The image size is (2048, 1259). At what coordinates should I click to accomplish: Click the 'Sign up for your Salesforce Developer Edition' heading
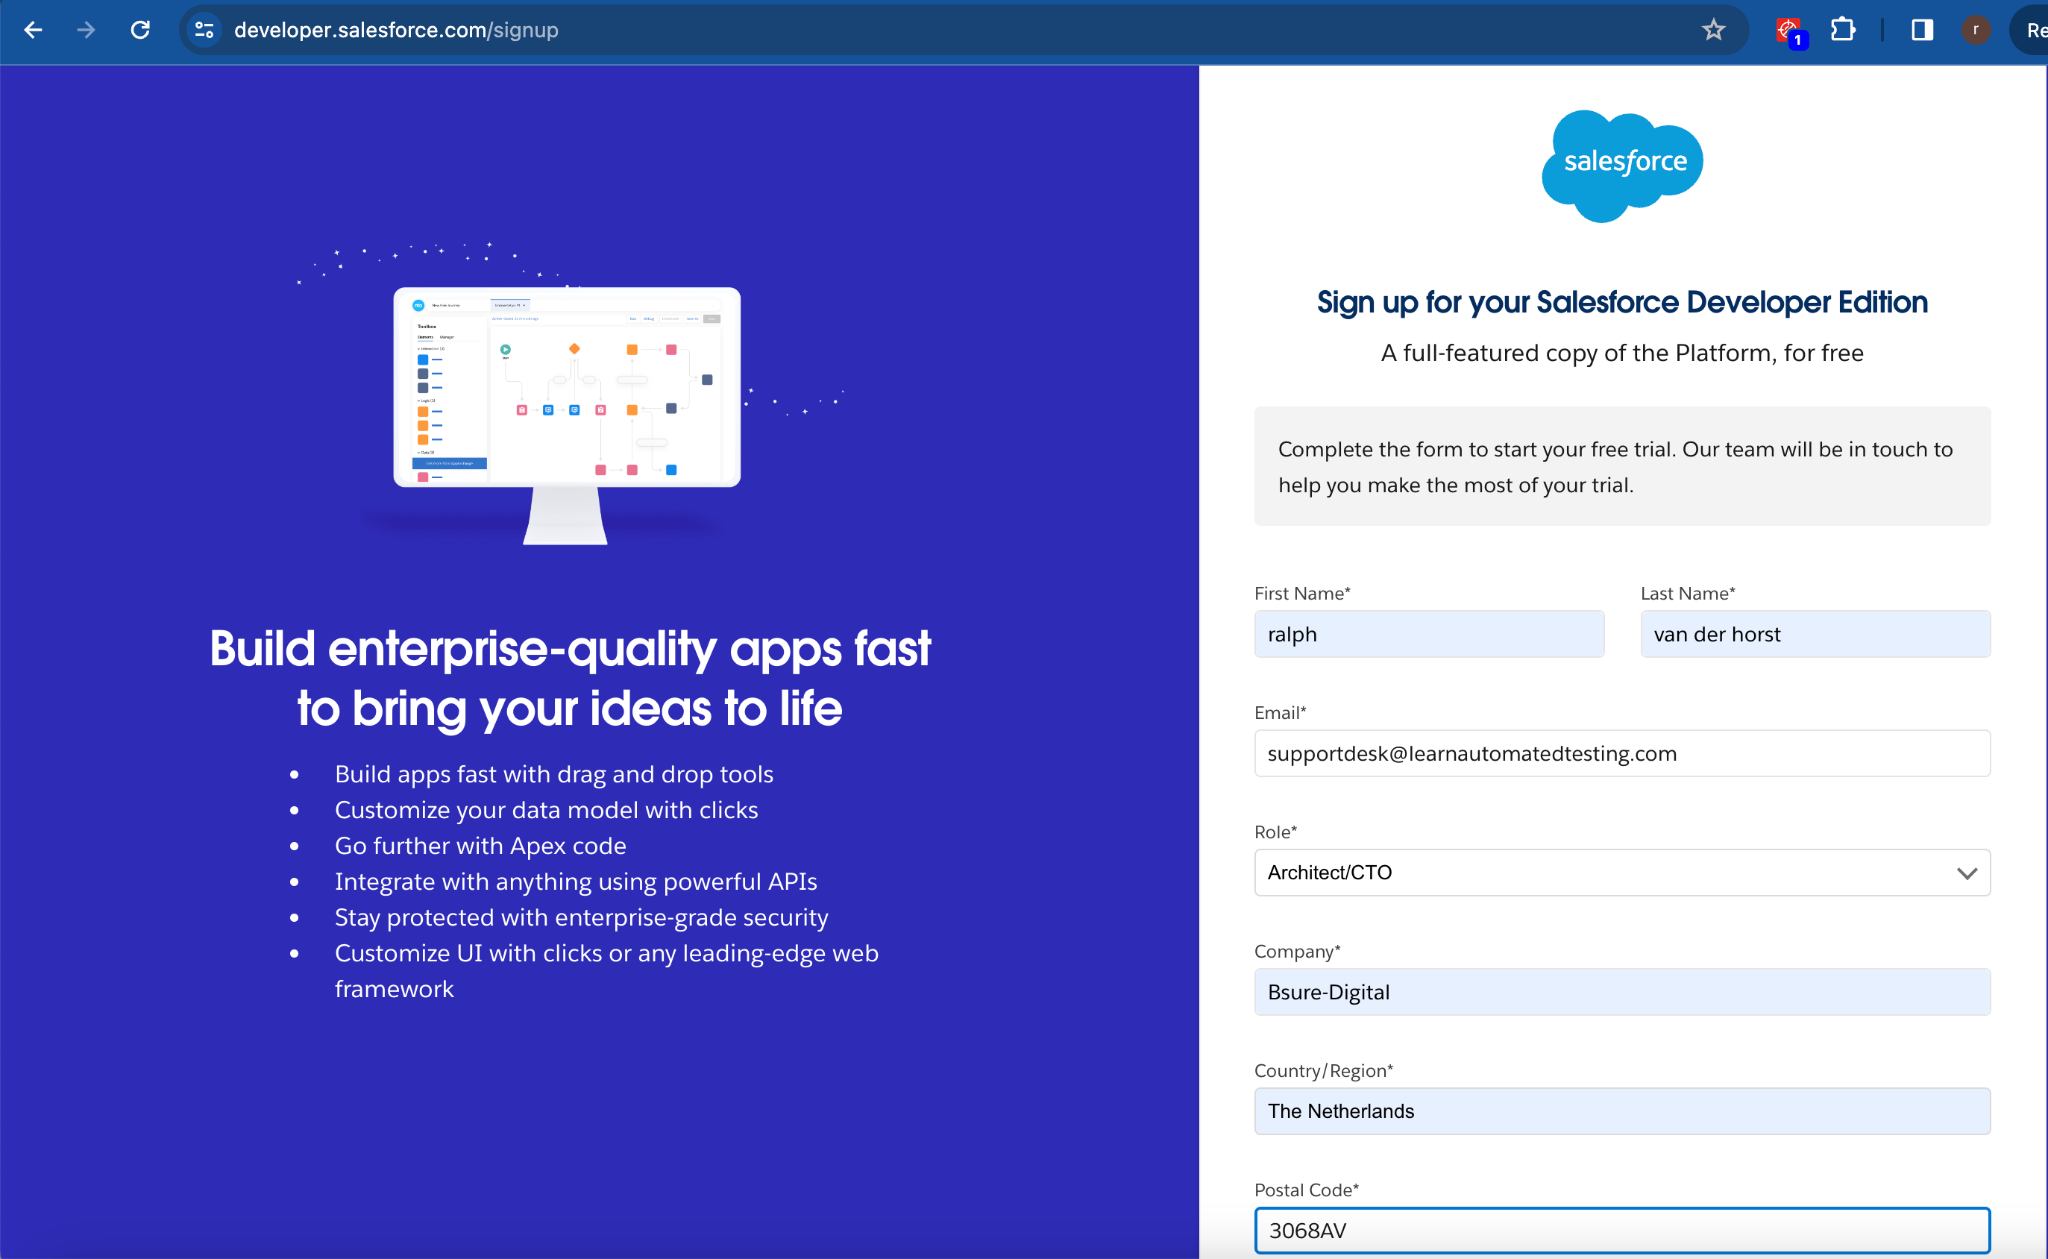tap(1622, 302)
